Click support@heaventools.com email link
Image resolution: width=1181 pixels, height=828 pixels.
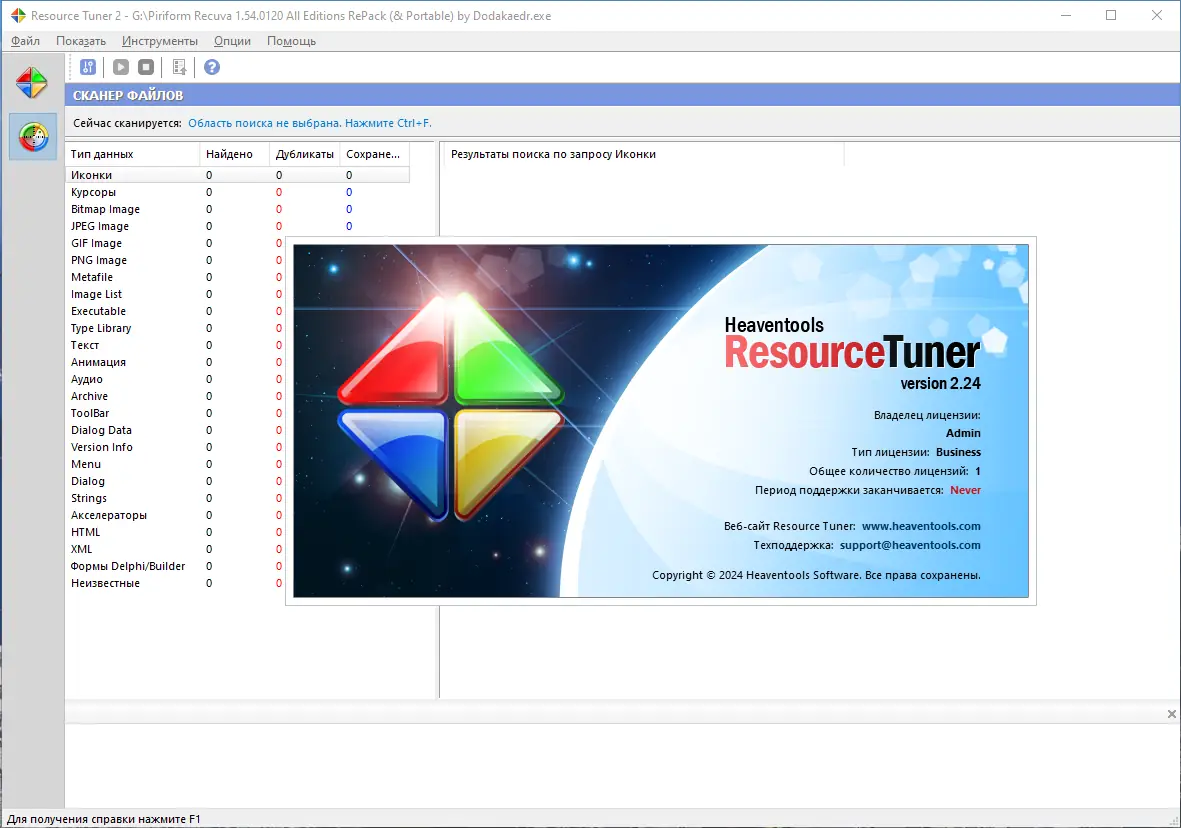click(x=910, y=545)
